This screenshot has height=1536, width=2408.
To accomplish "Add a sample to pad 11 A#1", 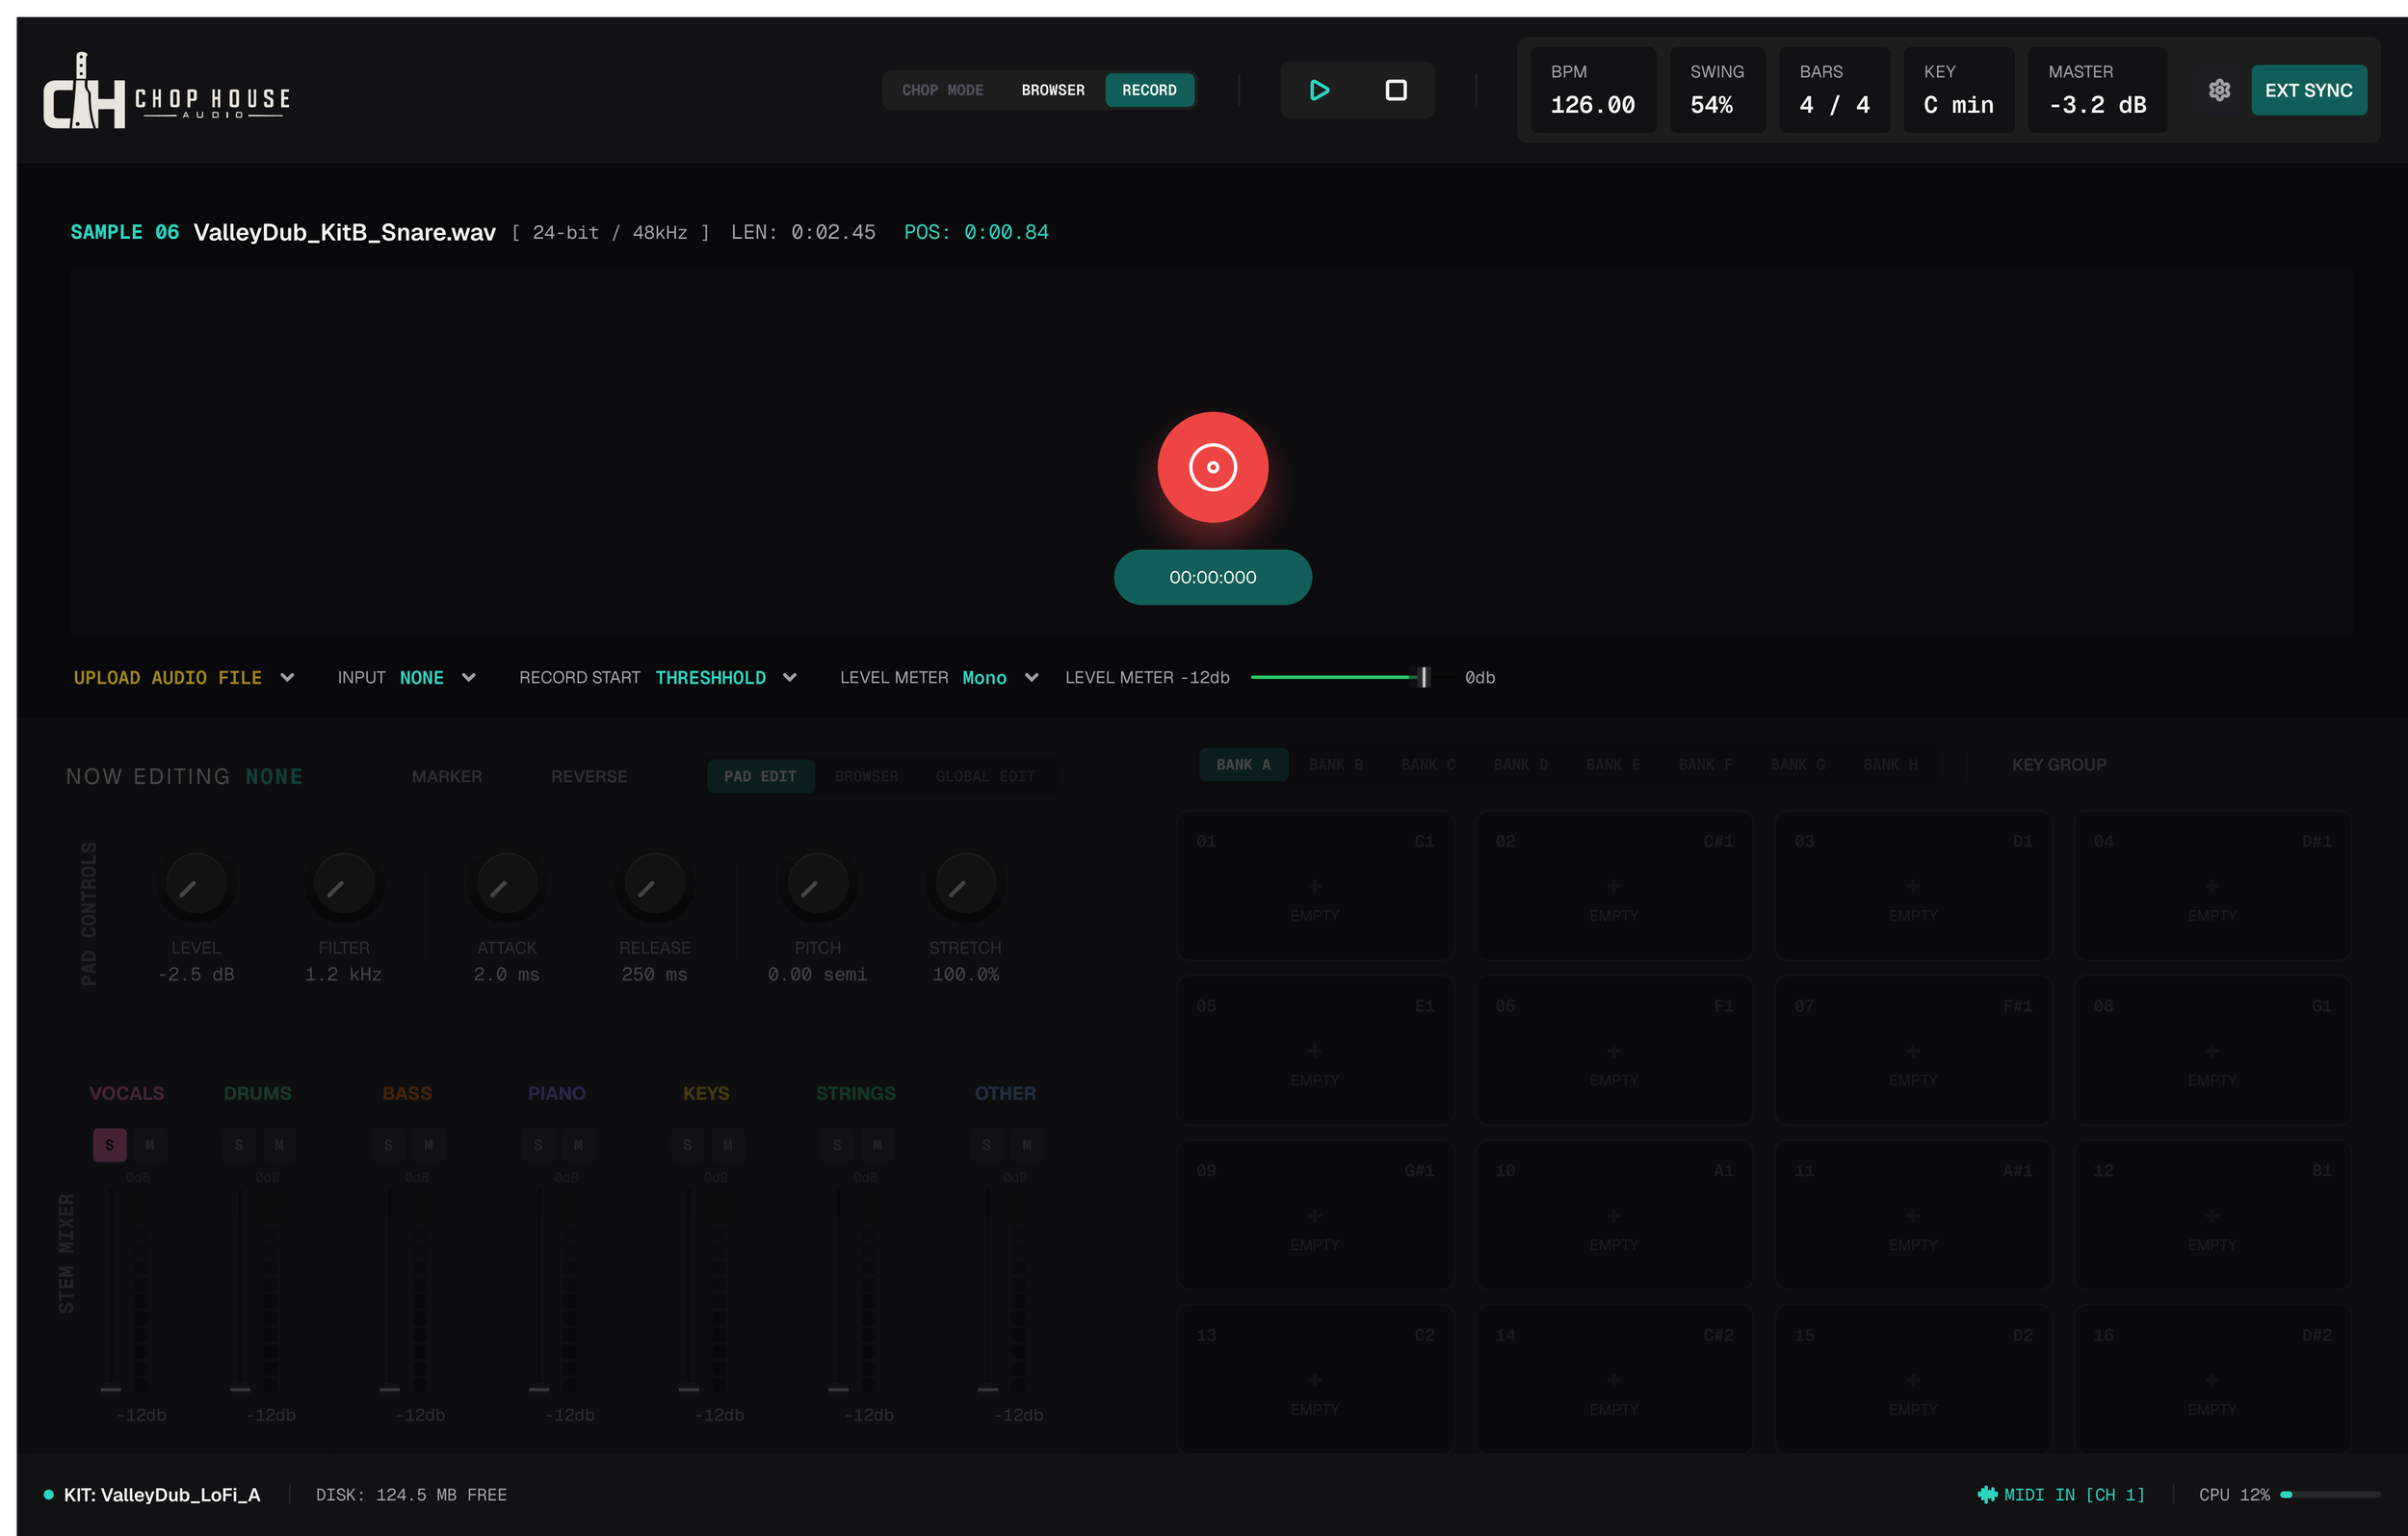I will coord(1913,1215).
